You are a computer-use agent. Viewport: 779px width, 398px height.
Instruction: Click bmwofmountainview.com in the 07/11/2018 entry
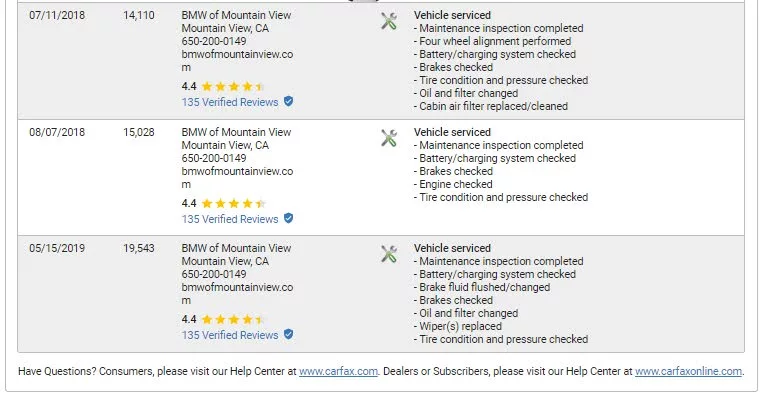tap(237, 61)
